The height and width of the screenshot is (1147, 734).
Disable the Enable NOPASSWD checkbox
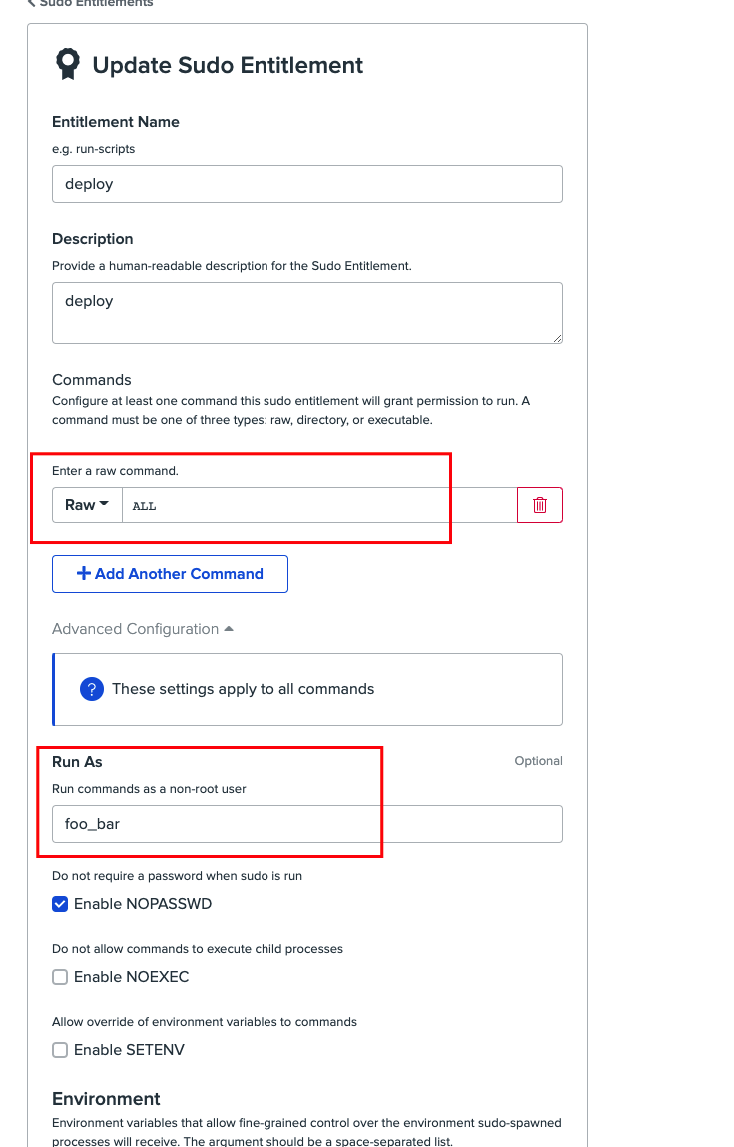tap(60, 904)
